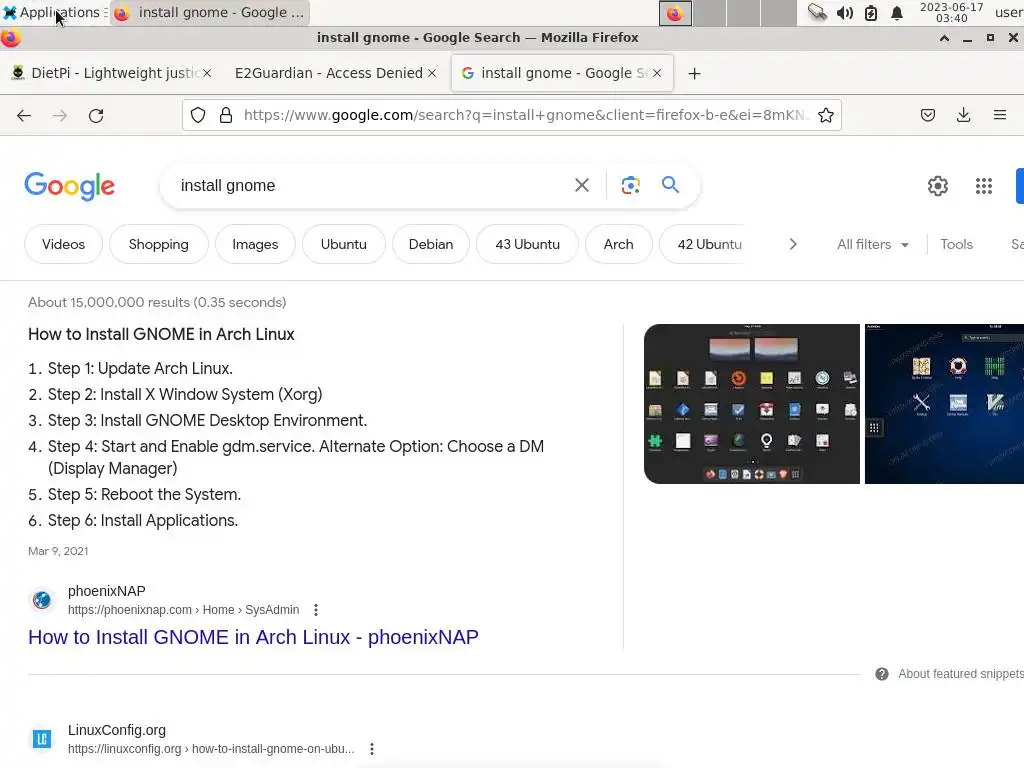View site security lock info
The image size is (1024, 768).
[226, 116]
